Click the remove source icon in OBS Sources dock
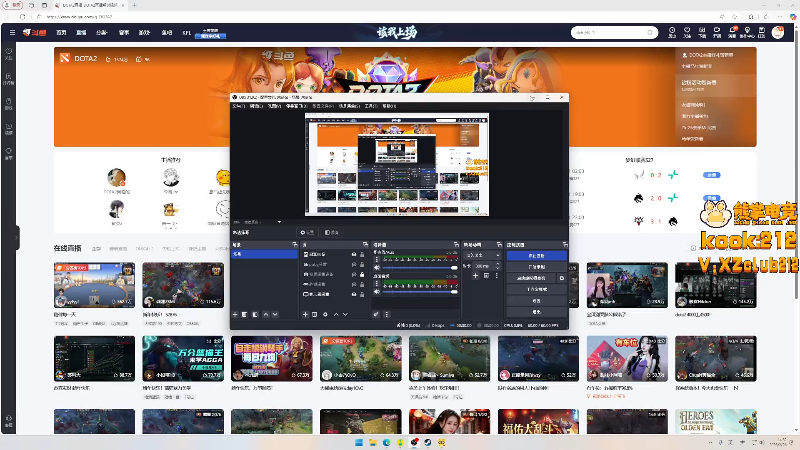 pyautogui.click(x=314, y=315)
